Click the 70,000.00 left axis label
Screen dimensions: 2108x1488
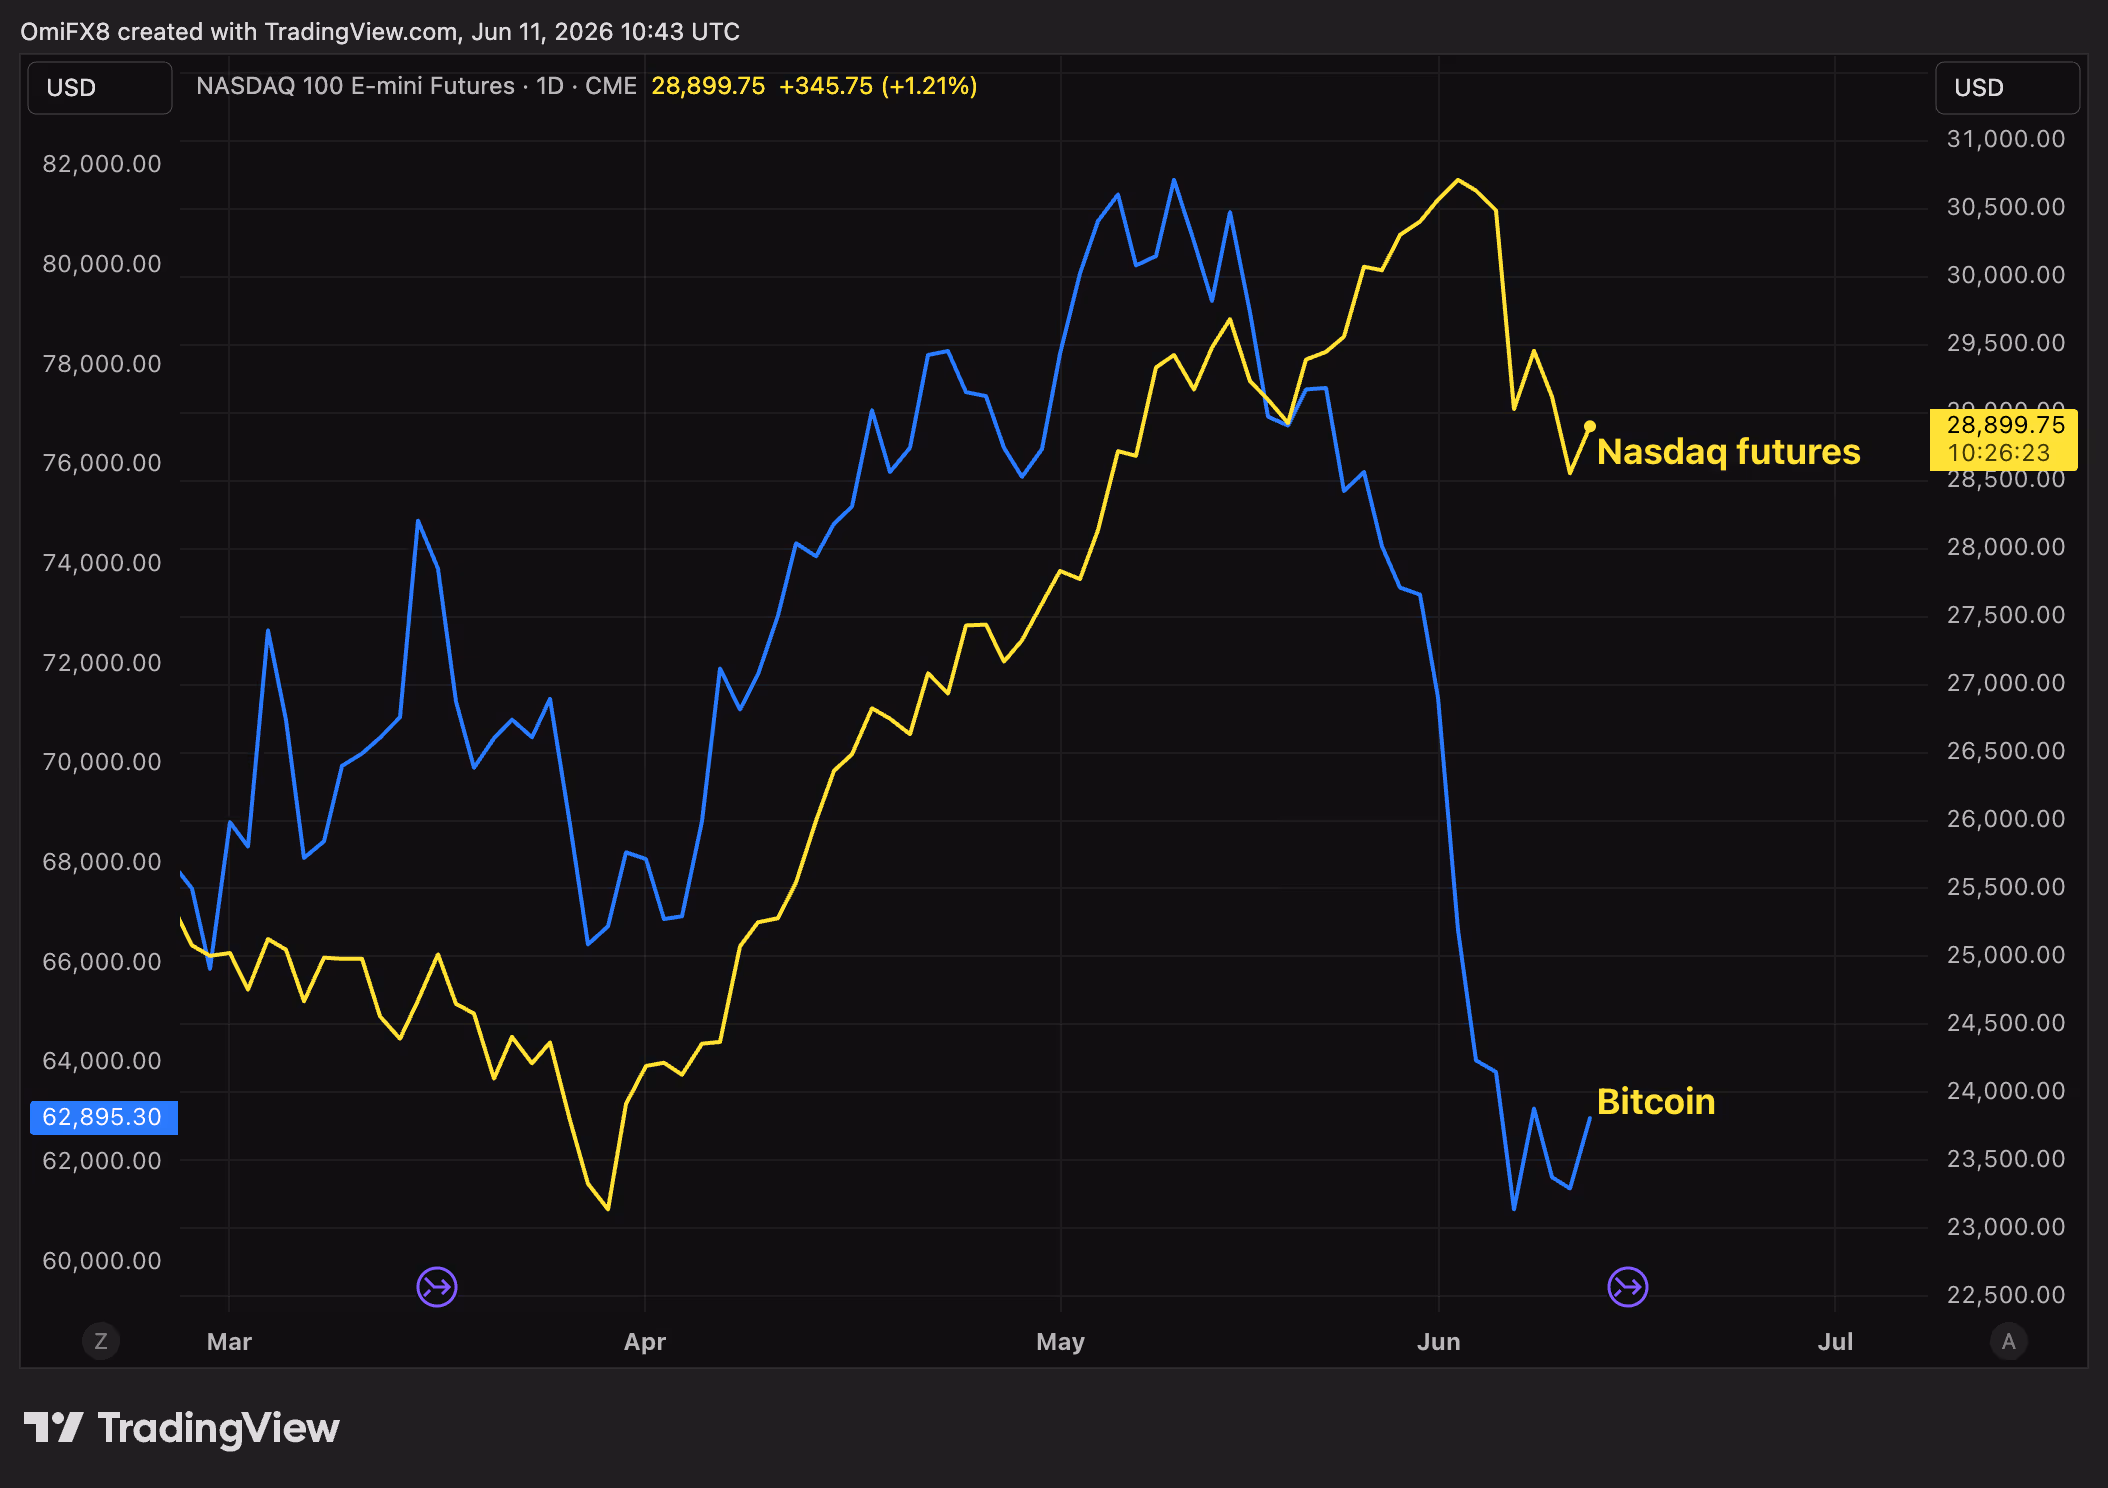102,762
